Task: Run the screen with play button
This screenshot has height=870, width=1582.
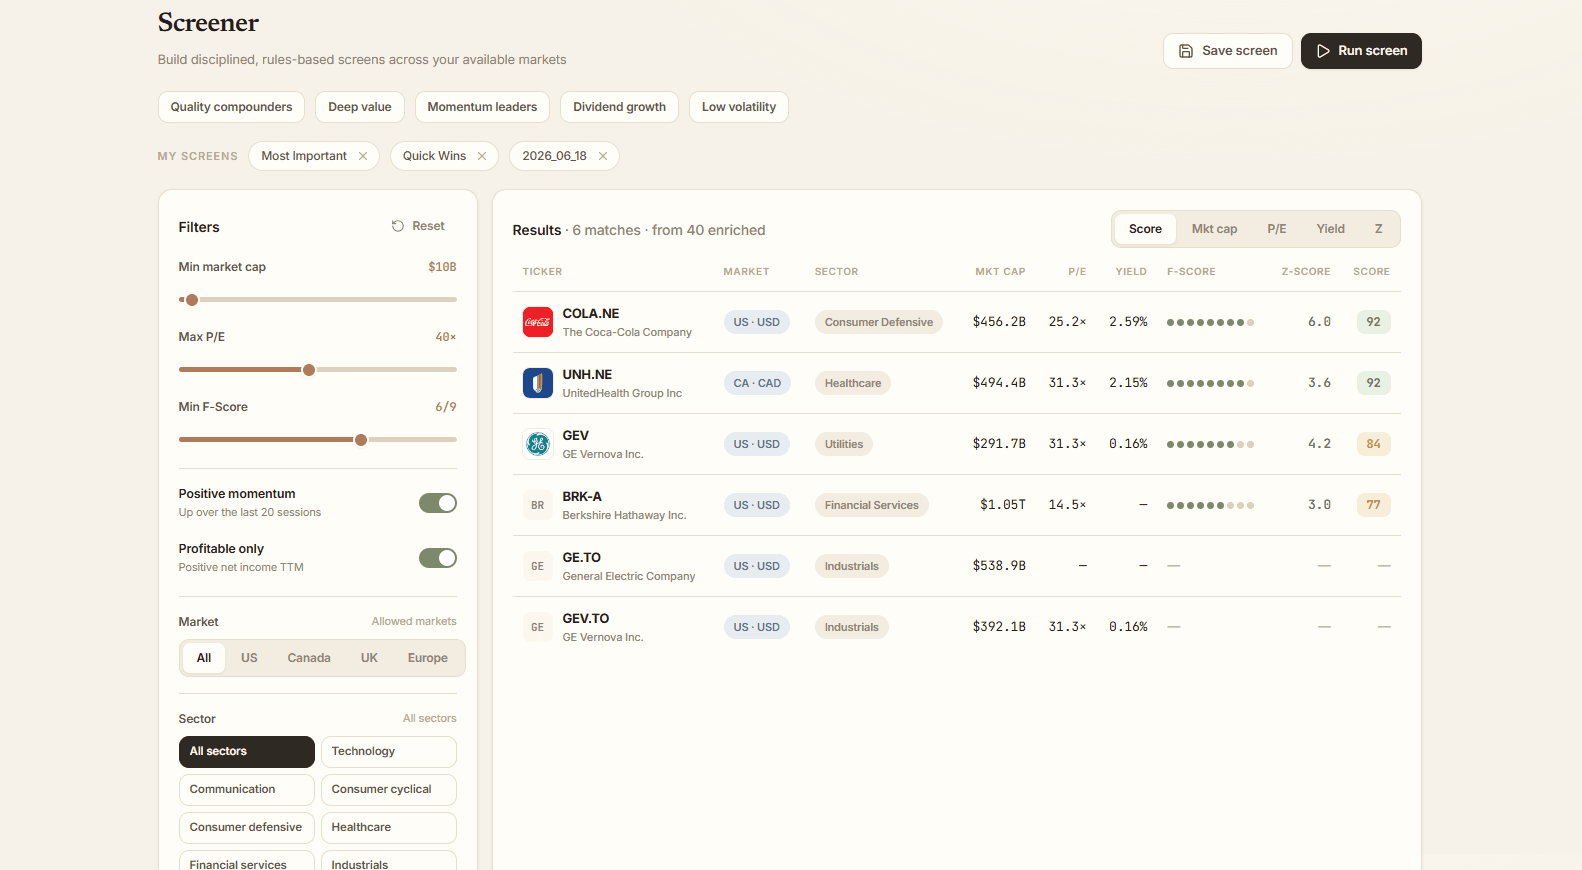Action: point(1361,51)
